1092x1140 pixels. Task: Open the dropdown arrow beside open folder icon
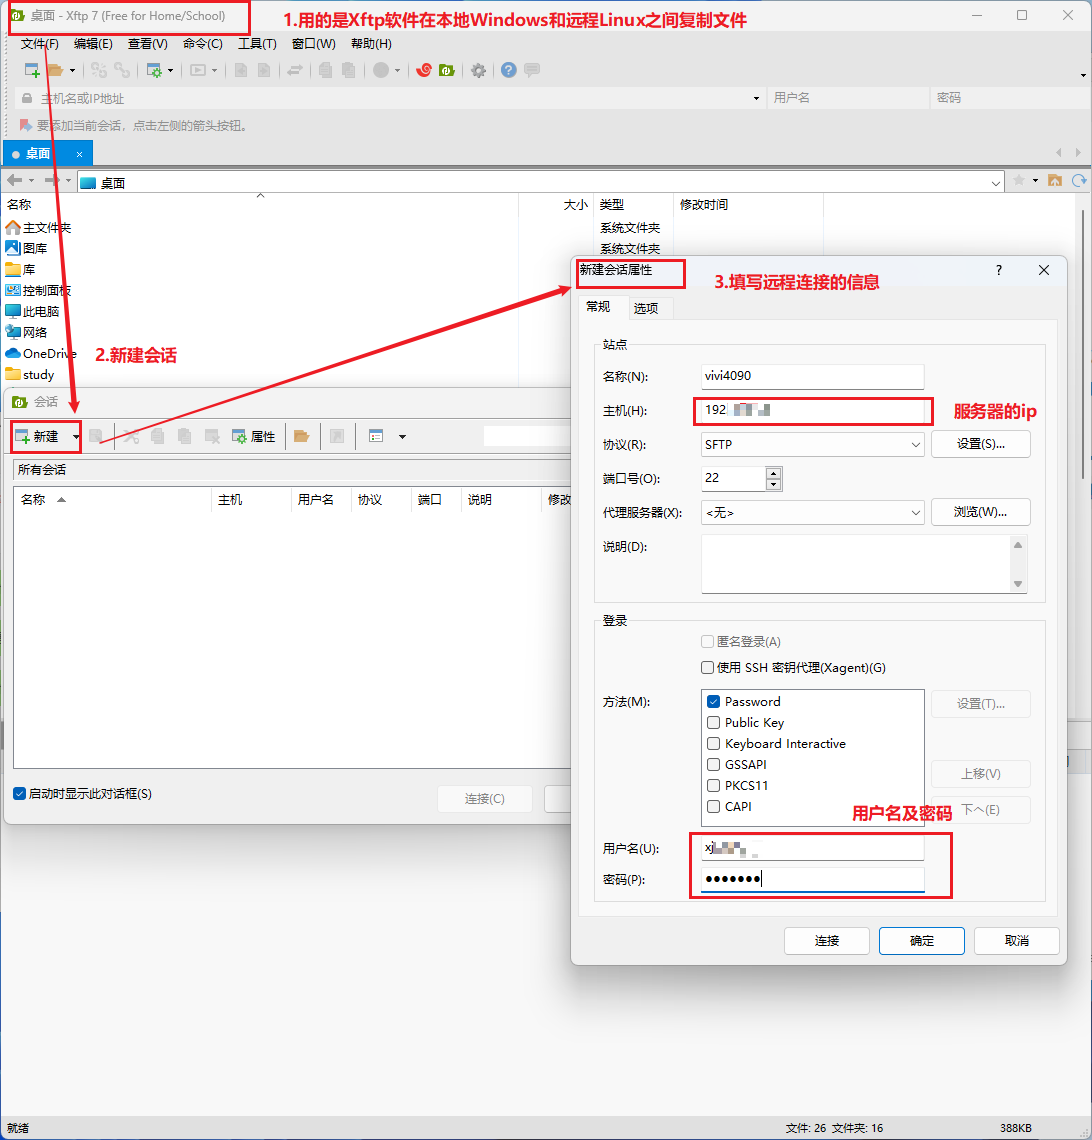tap(72, 71)
